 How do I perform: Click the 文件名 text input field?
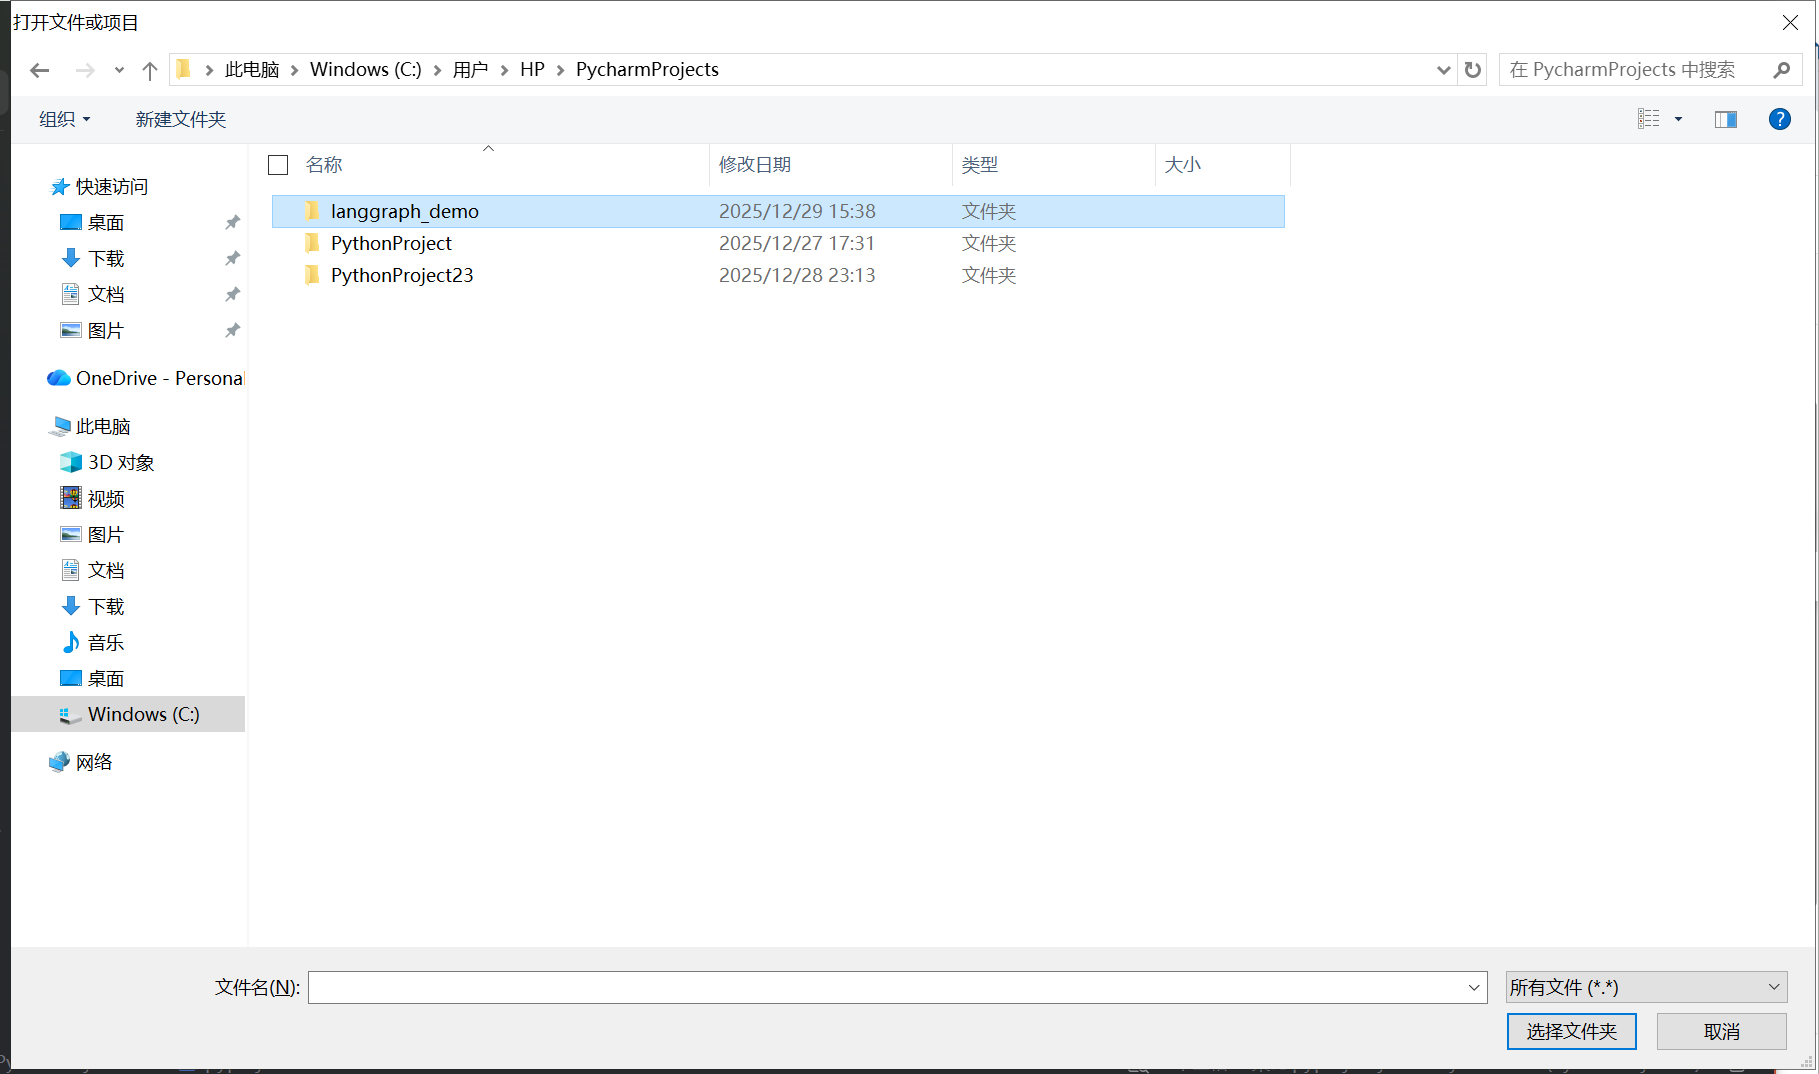(x=888, y=988)
